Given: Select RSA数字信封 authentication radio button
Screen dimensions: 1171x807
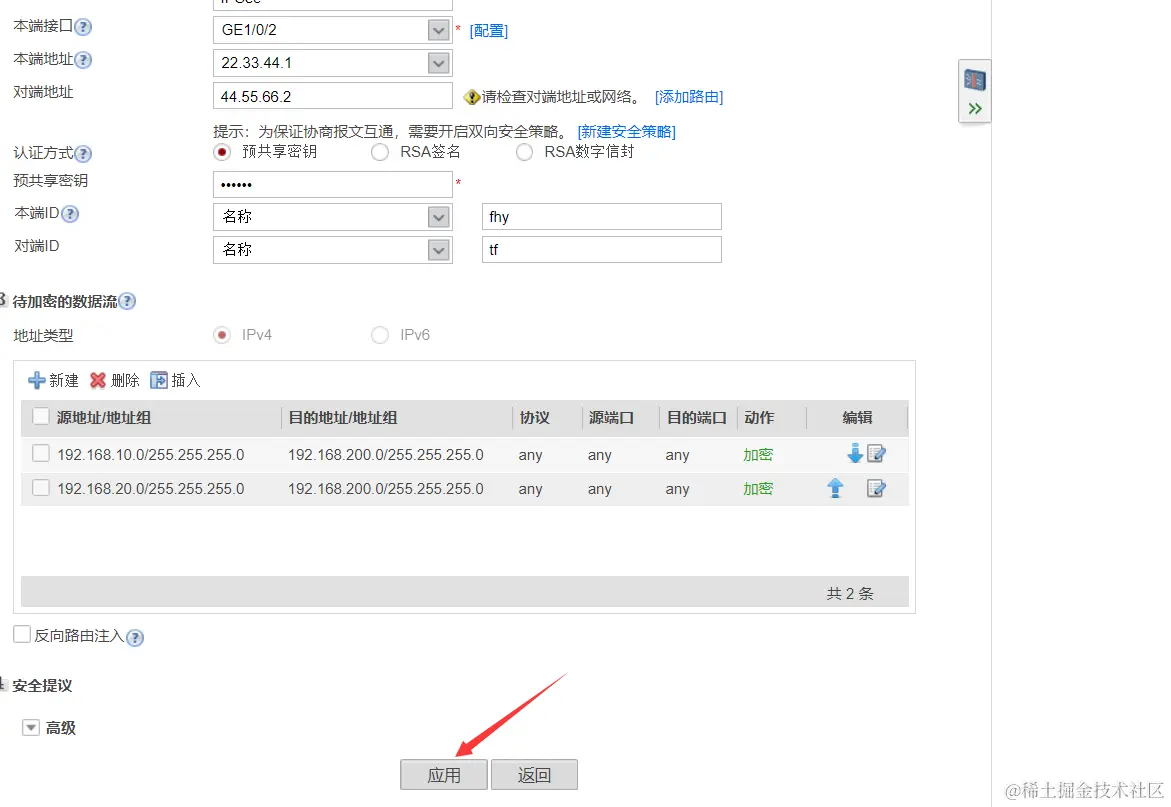Looking at the screenshot, I should click(x=524, y=152).
